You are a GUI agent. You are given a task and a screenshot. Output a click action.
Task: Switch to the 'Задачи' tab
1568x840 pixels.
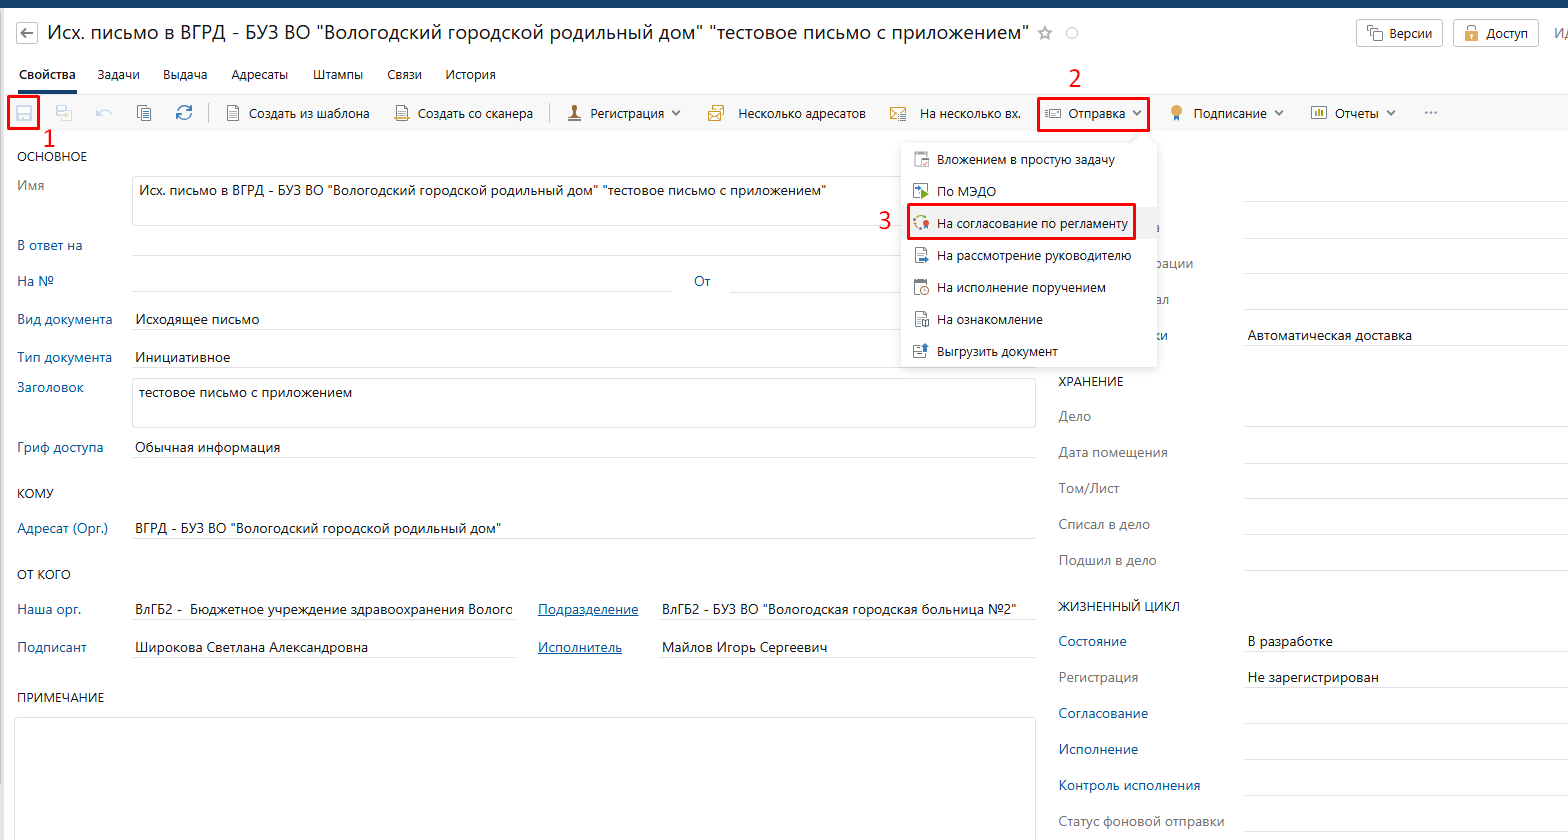(x=118, y=75)
